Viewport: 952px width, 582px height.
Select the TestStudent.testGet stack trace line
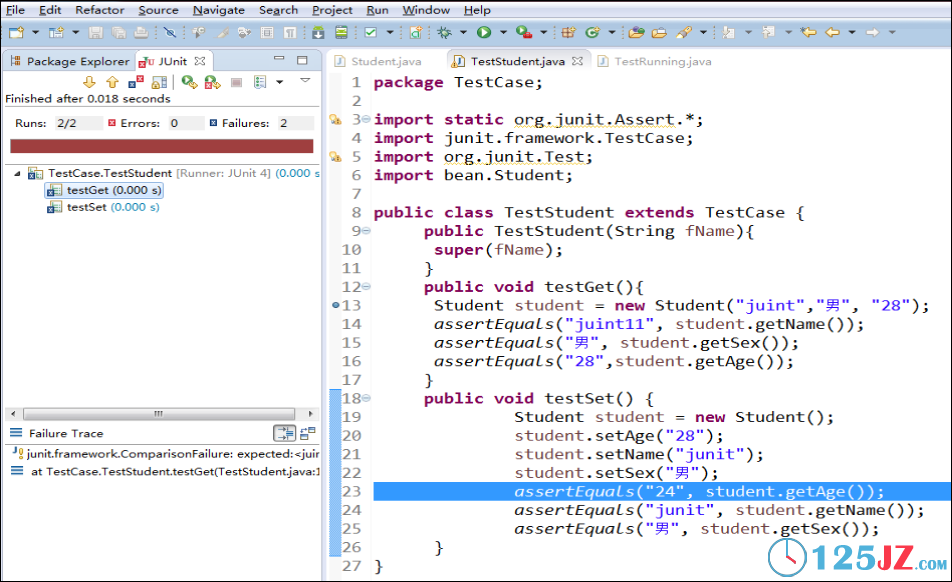click(165, 472)
